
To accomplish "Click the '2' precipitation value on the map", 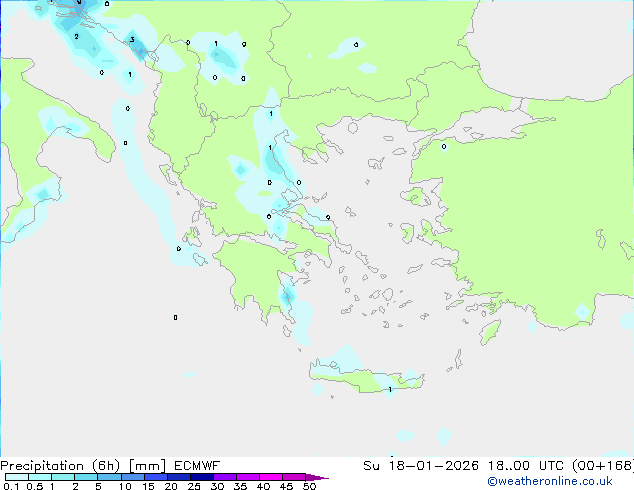I will click(76, 36).
